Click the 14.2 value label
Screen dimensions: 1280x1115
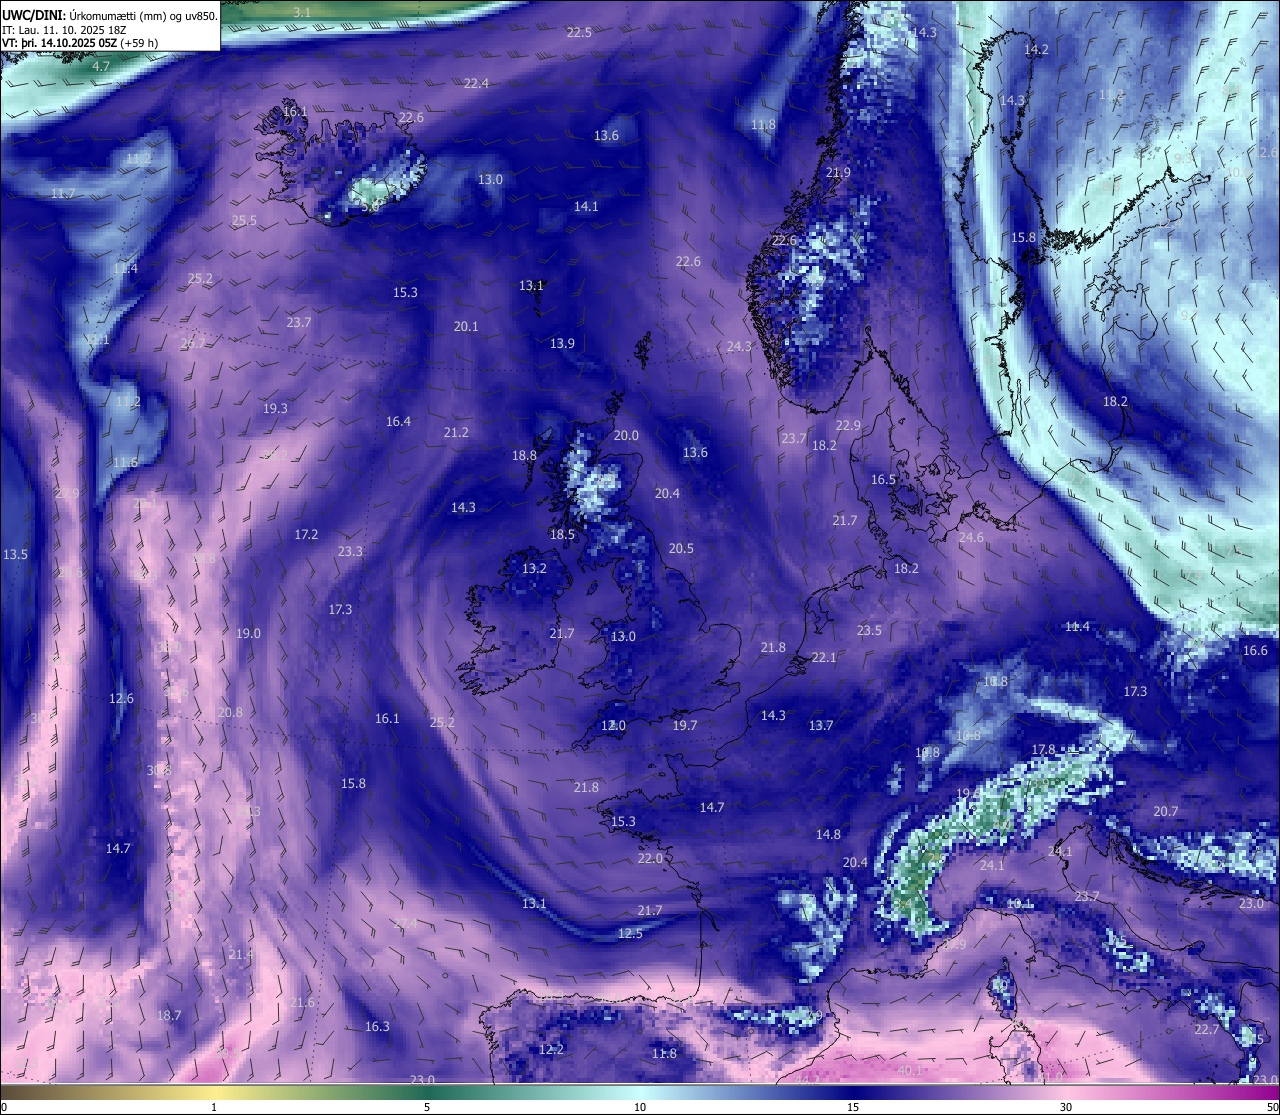pyautogui.click(x=1037, y=50)
